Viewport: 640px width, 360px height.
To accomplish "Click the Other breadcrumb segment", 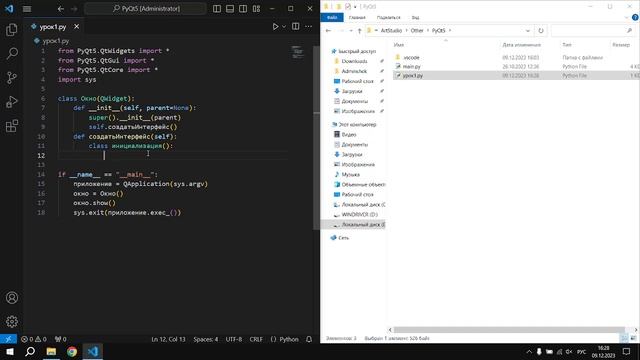I will 417,31.
